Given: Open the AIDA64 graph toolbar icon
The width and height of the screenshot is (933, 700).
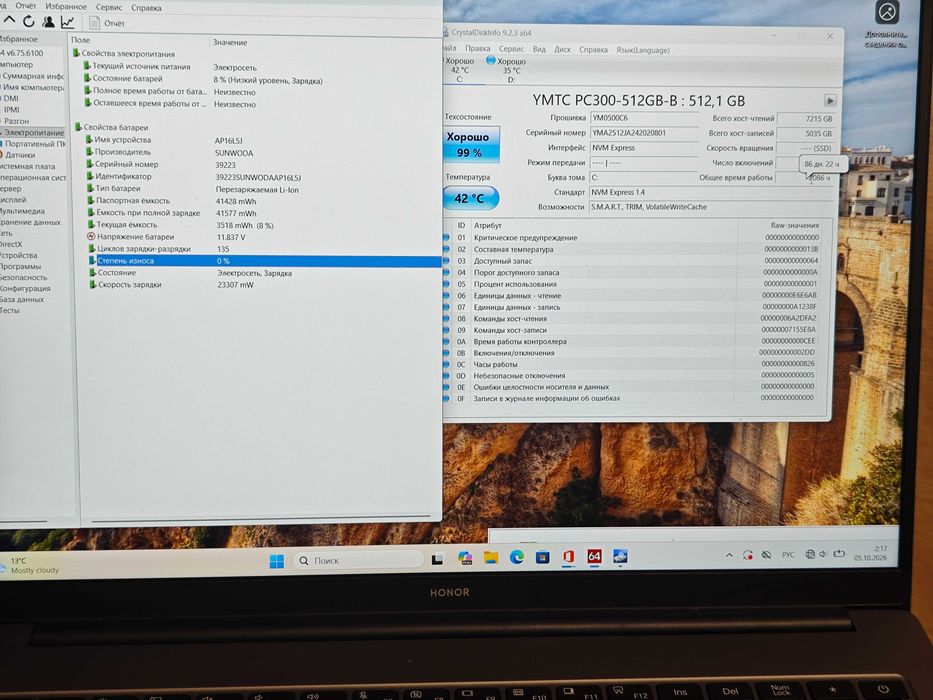Looking at the screenshot, I should pyautogui.click(x=68, y=23).
